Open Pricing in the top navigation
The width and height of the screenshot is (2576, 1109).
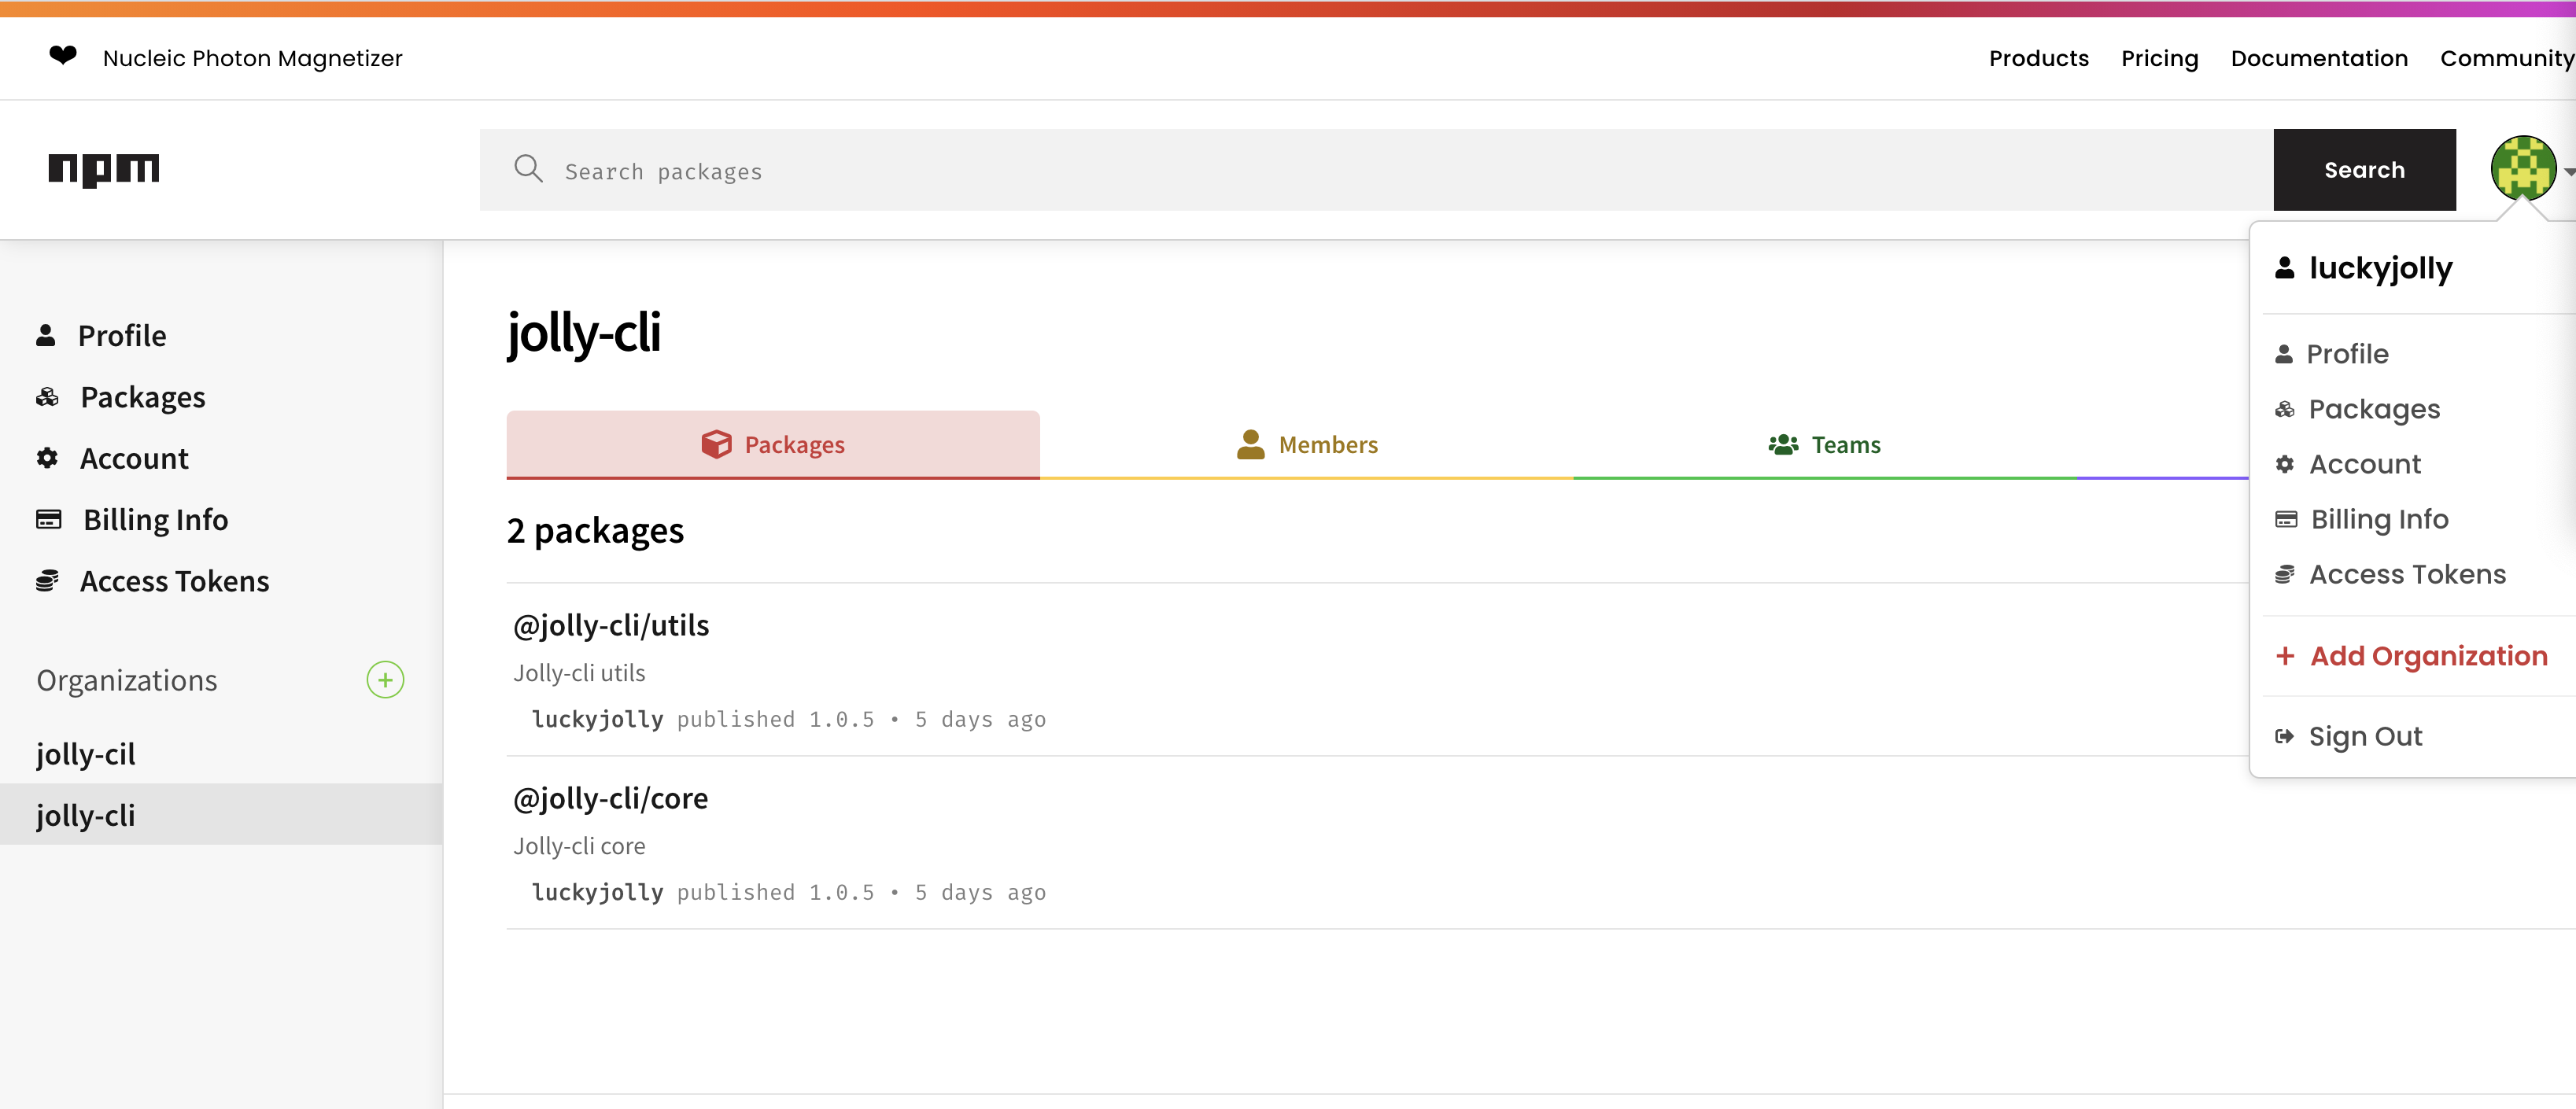[2159, 58]
